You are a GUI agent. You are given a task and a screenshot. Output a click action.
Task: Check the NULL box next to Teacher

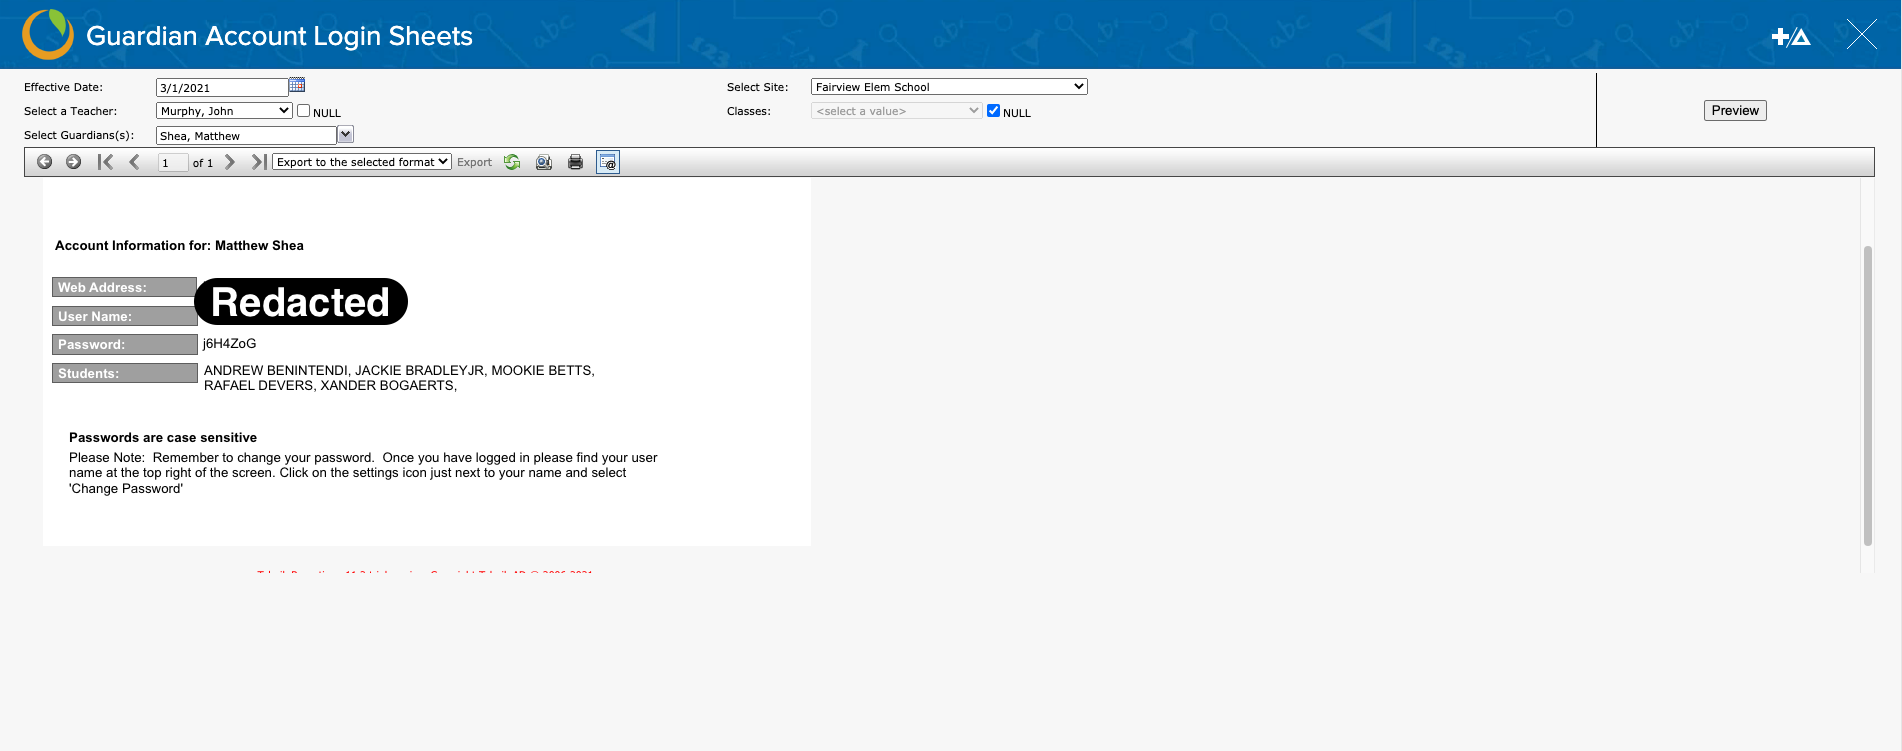tap(303, 111)
